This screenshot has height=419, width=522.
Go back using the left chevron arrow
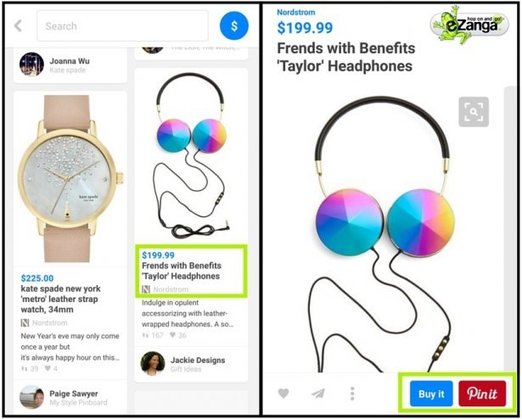pyautogui.click(x=18, y=26)
